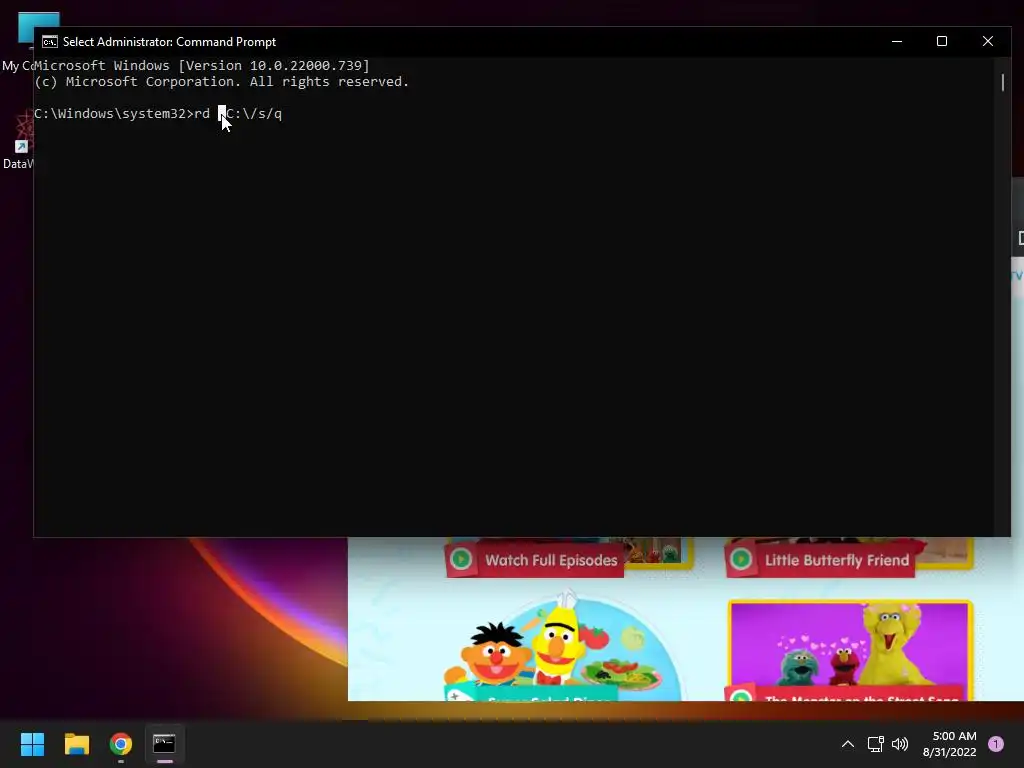This screenshot has height=768, width=1024.
Task: Minimize the Command Prompt window
Action: (897, 41)
